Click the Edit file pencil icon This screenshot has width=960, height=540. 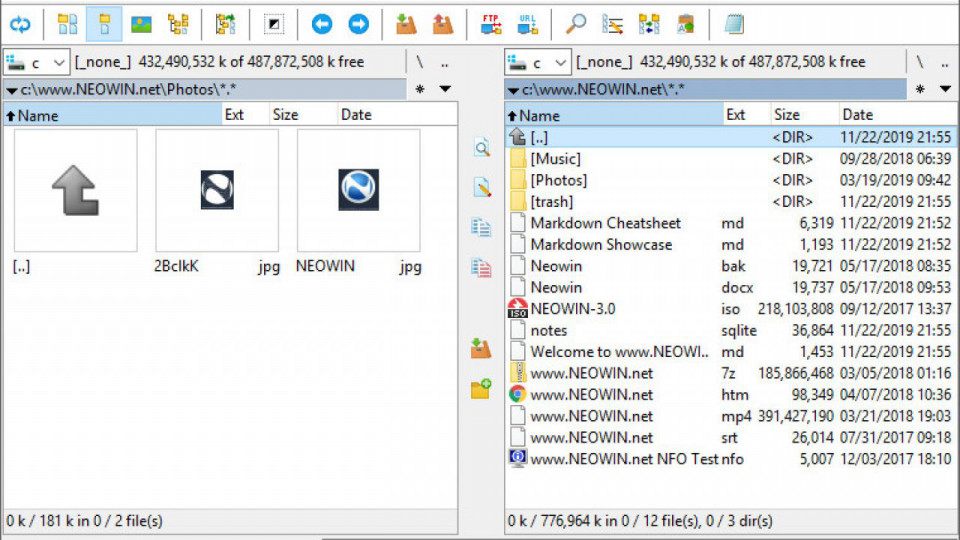[481, 187]
